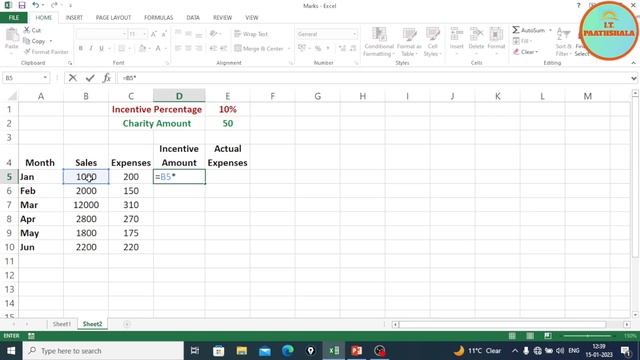The width and height of the screenshot is (640, 360).
Task: Click the Save icon in quick access toolbar
Action: click(x=22, y=5)
